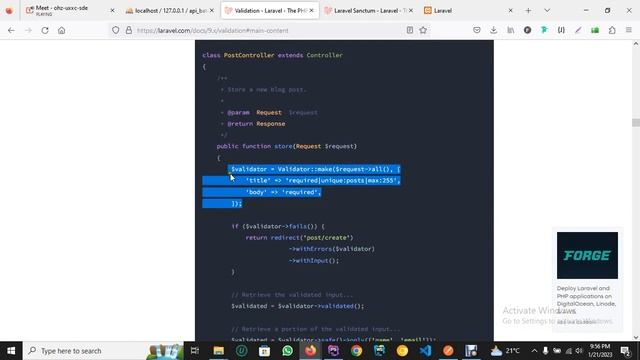Viewport: 640px width, 360px height.
Task: Open Google Chrome from the taskbar
Action: [356, 351]
